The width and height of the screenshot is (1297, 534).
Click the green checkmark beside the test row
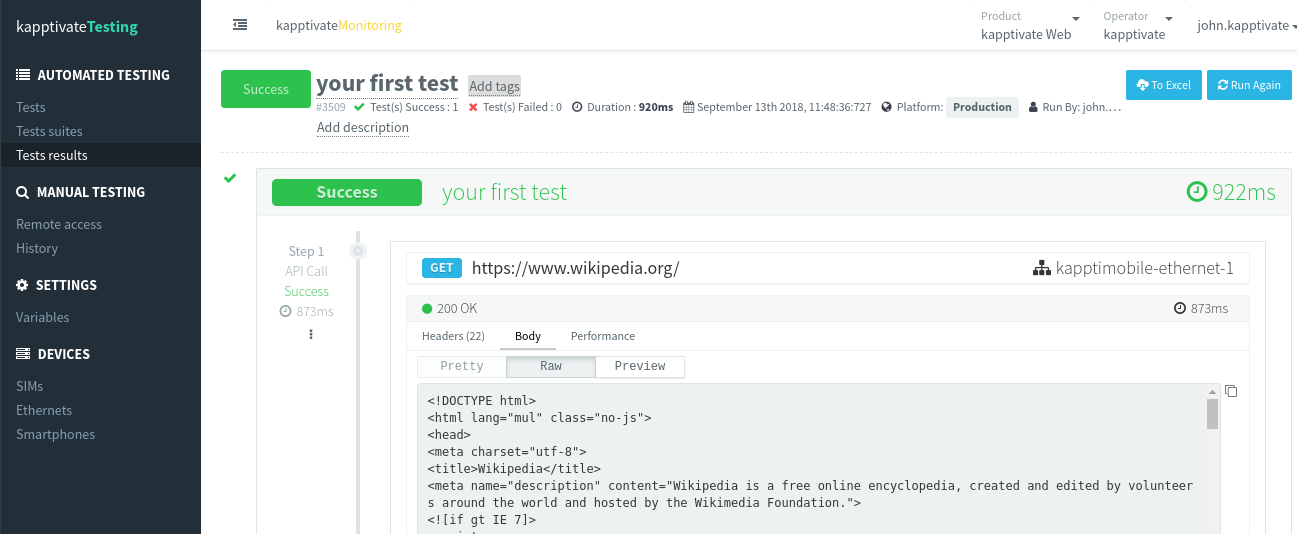click(230, 178)
